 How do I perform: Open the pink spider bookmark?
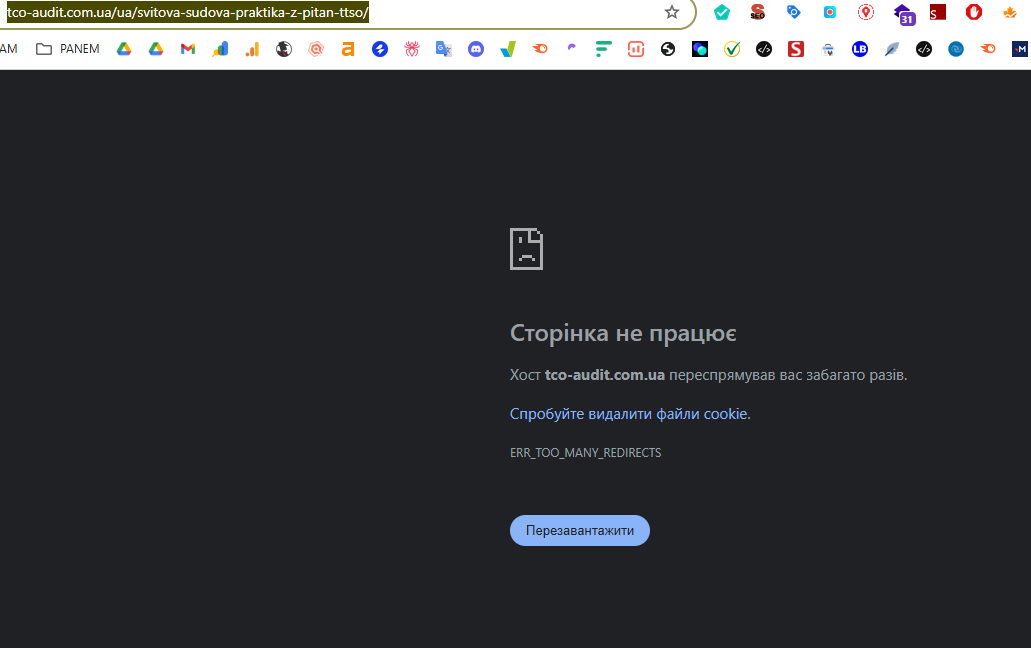(412, 49)
